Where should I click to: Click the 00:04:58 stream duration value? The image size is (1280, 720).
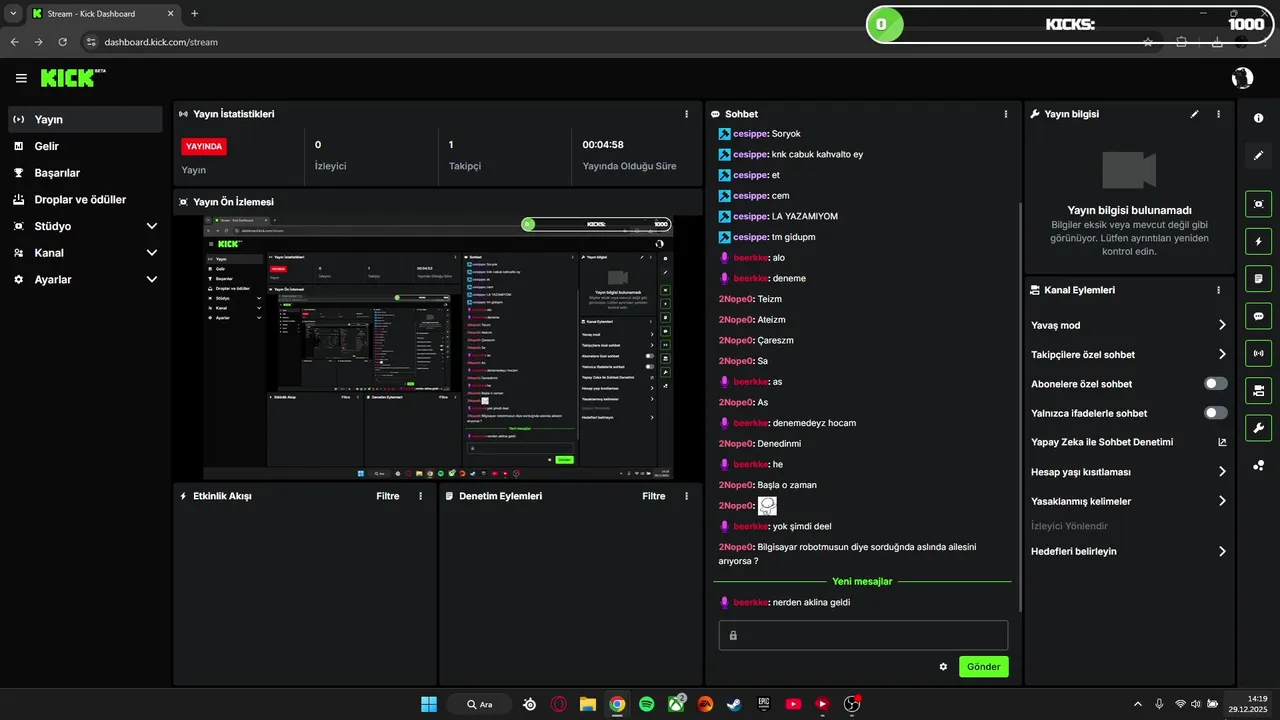[x=603, y=145]
